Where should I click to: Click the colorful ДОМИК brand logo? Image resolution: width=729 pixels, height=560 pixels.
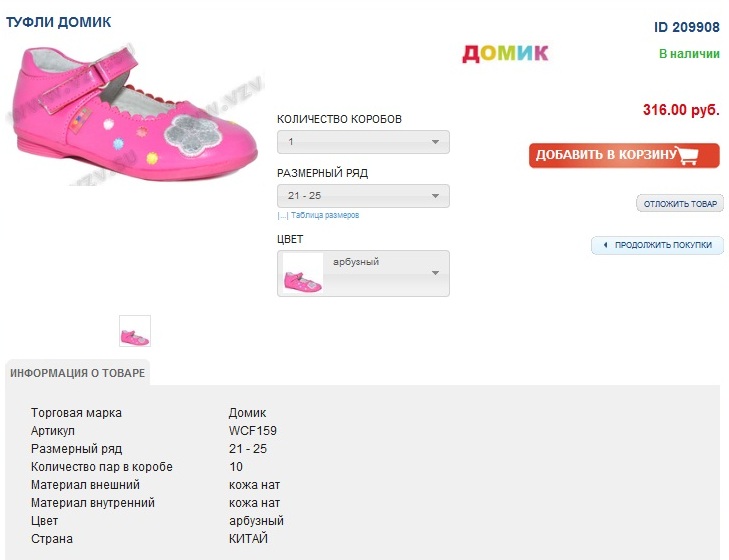click(505, 53)
